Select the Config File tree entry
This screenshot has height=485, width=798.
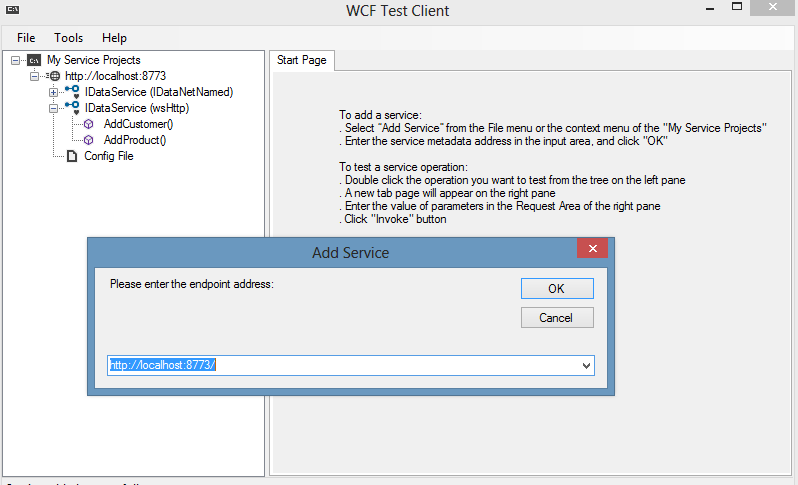(109, 156)
